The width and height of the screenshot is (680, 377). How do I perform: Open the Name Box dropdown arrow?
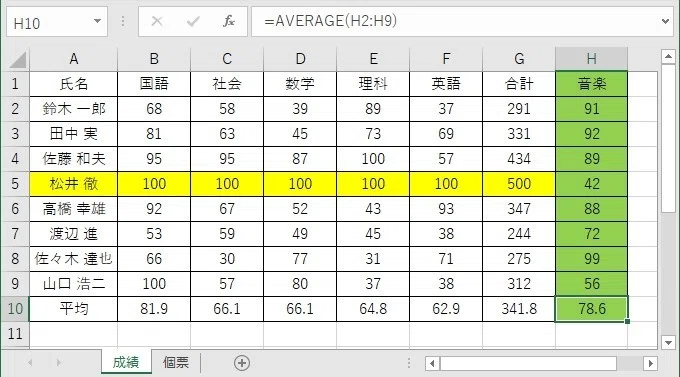tap(97, 21)
